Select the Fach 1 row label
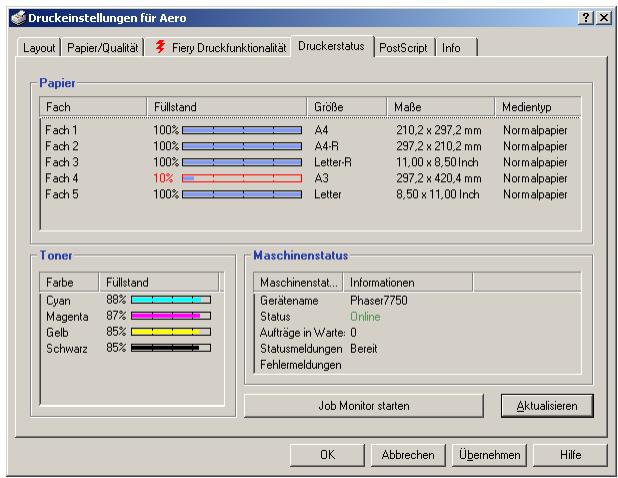Screen dimensions: 618x478 [x=61, y=130]
